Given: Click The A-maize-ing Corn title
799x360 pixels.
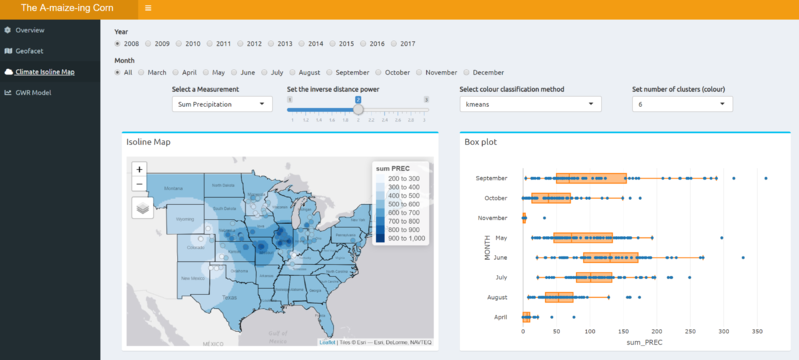Looking at the screenshot, I should (67, 8).
